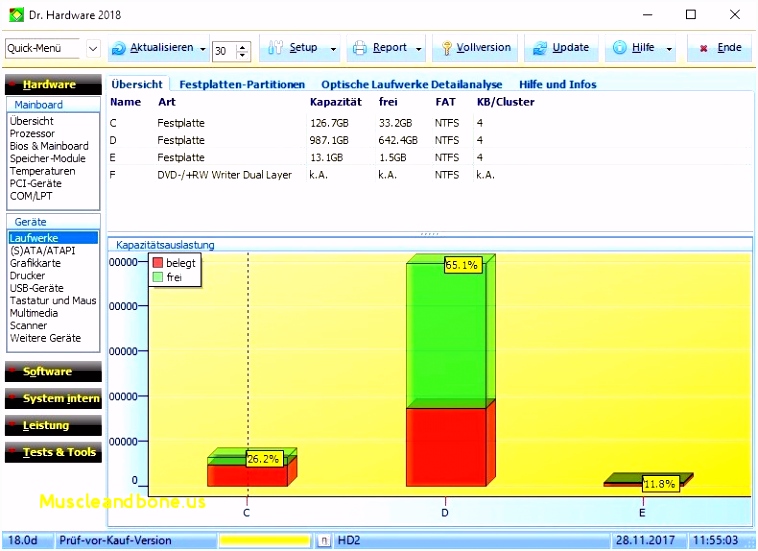Click the 65.1% label on the D bar
The width and height of the screenshot is (758, 551).
point(464,265)
